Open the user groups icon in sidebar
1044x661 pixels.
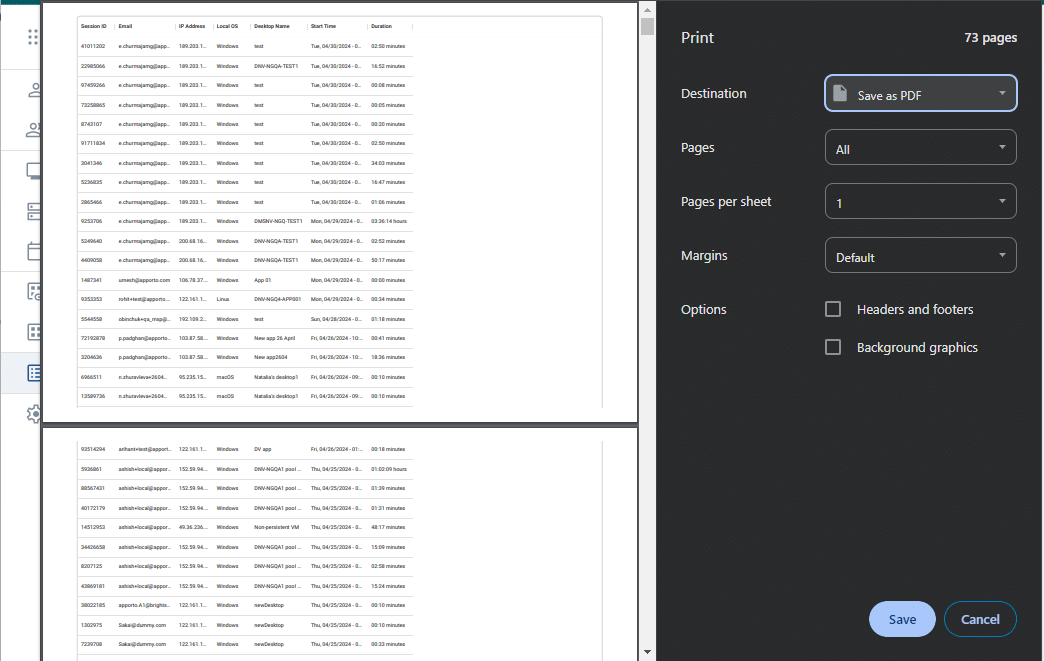tap(34, 130)
